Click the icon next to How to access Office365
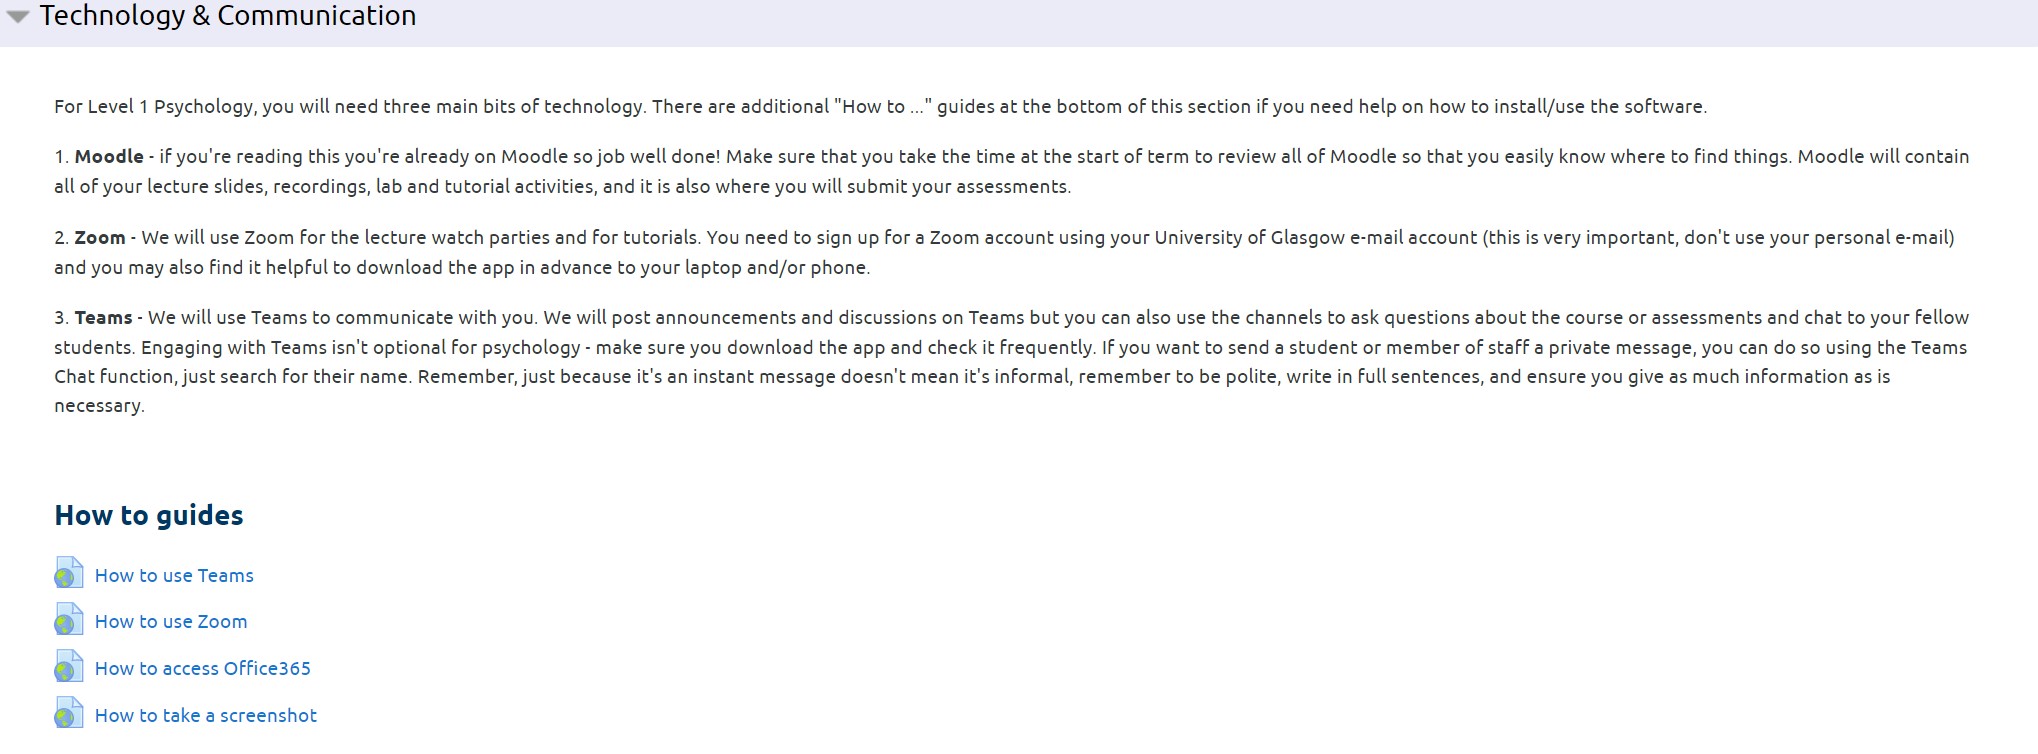This screenshot has height=754, width=2038. 69,667
